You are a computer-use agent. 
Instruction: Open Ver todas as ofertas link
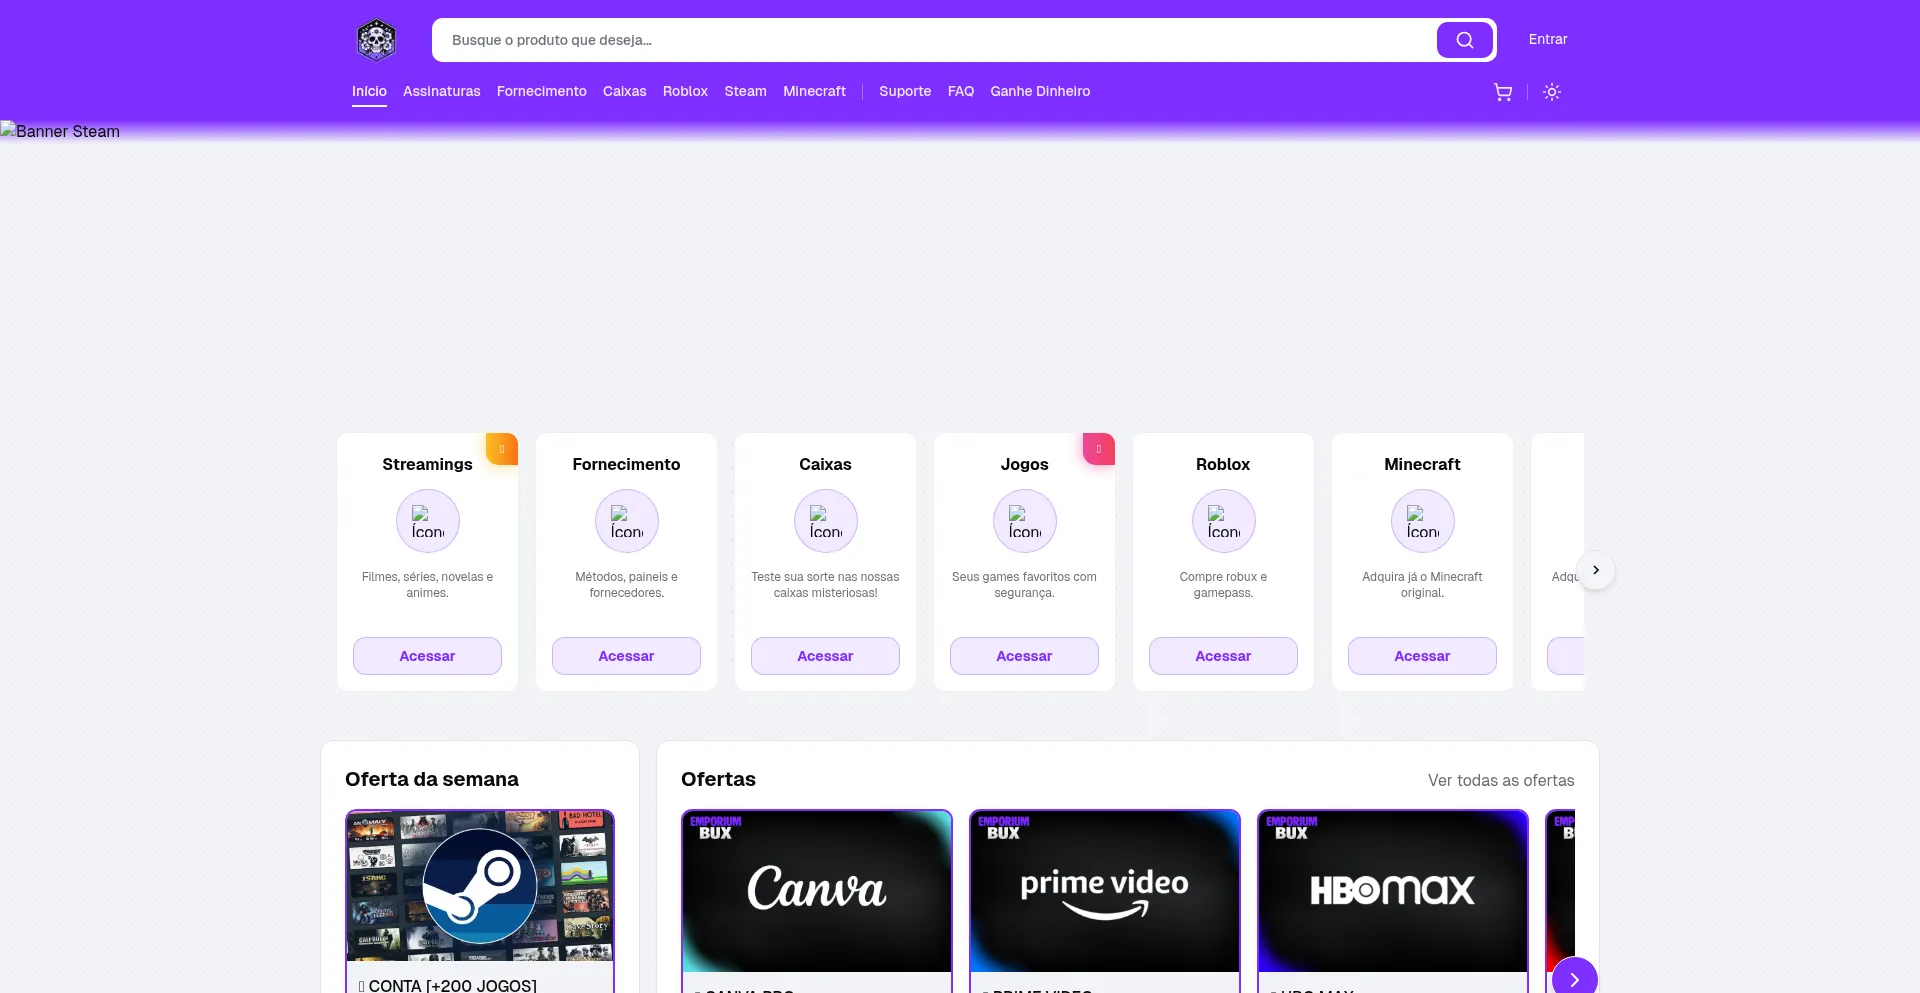[1501, 780]
